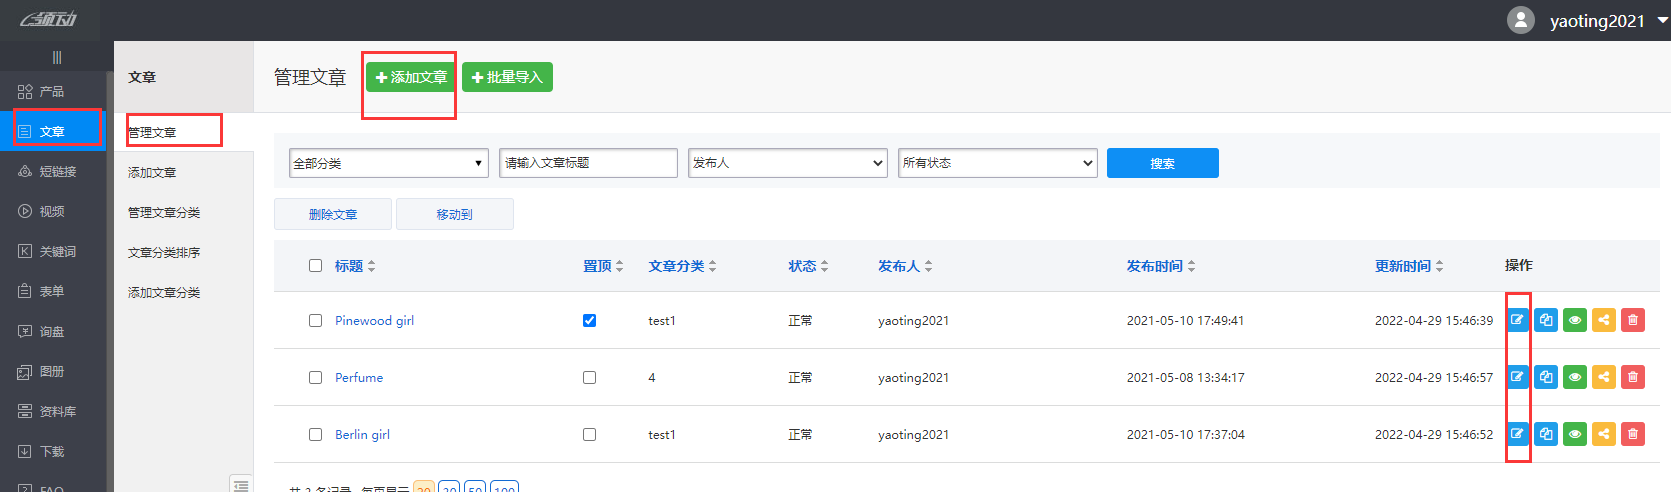
Task: Open the yaoting2021 account dropdown
Action: click(1608, 21)
